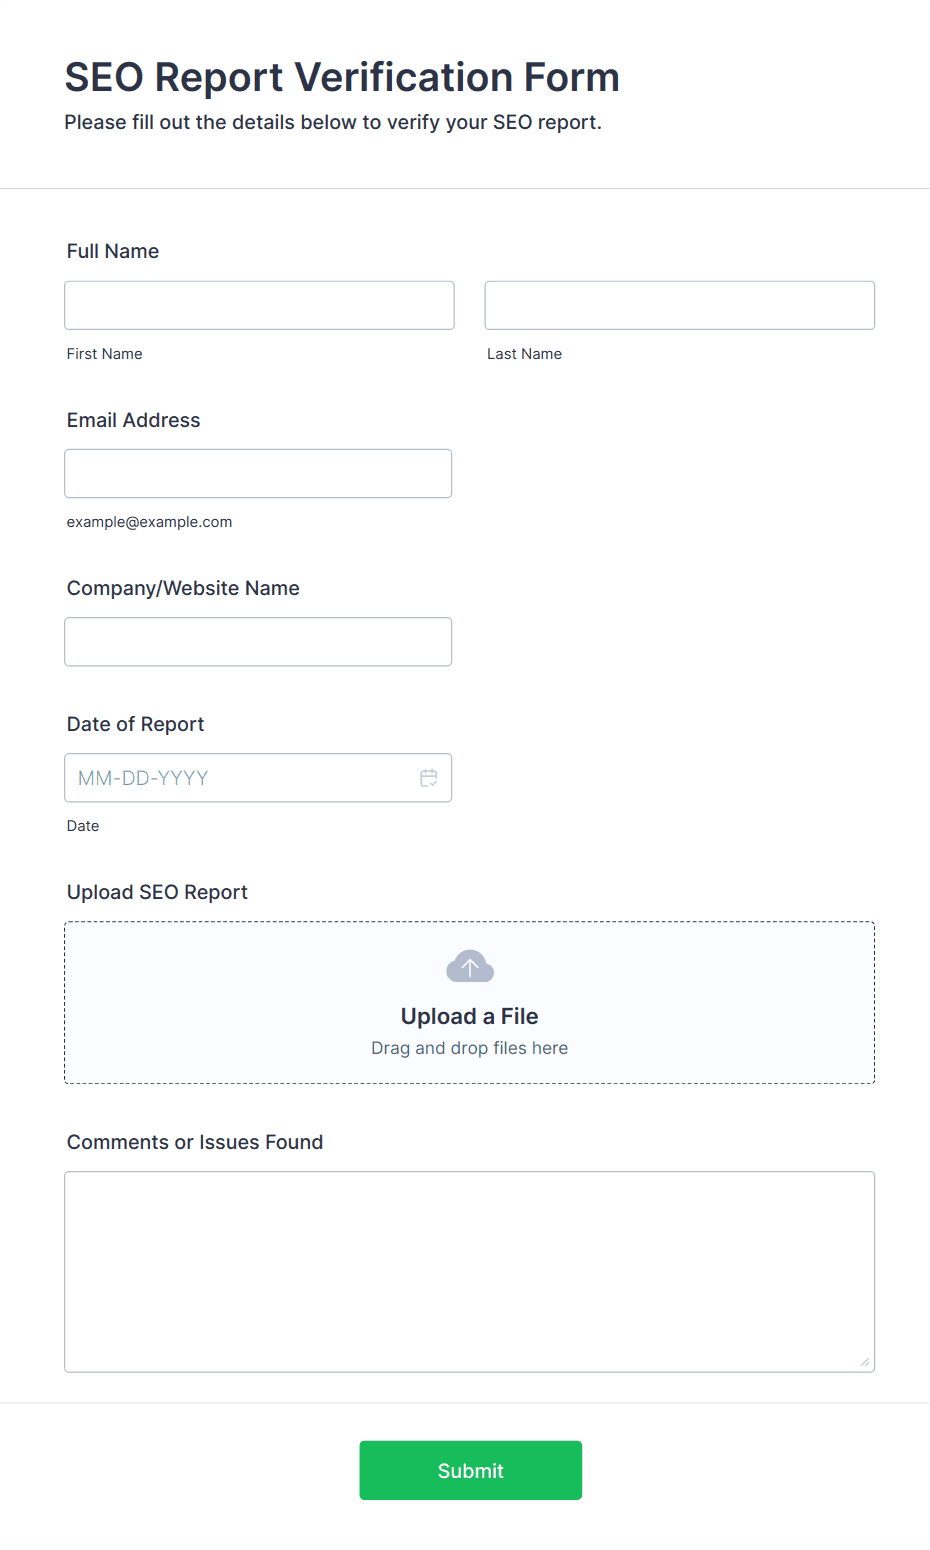Click the Full Name label
930x1550 pixels.
tap(113, 251)
